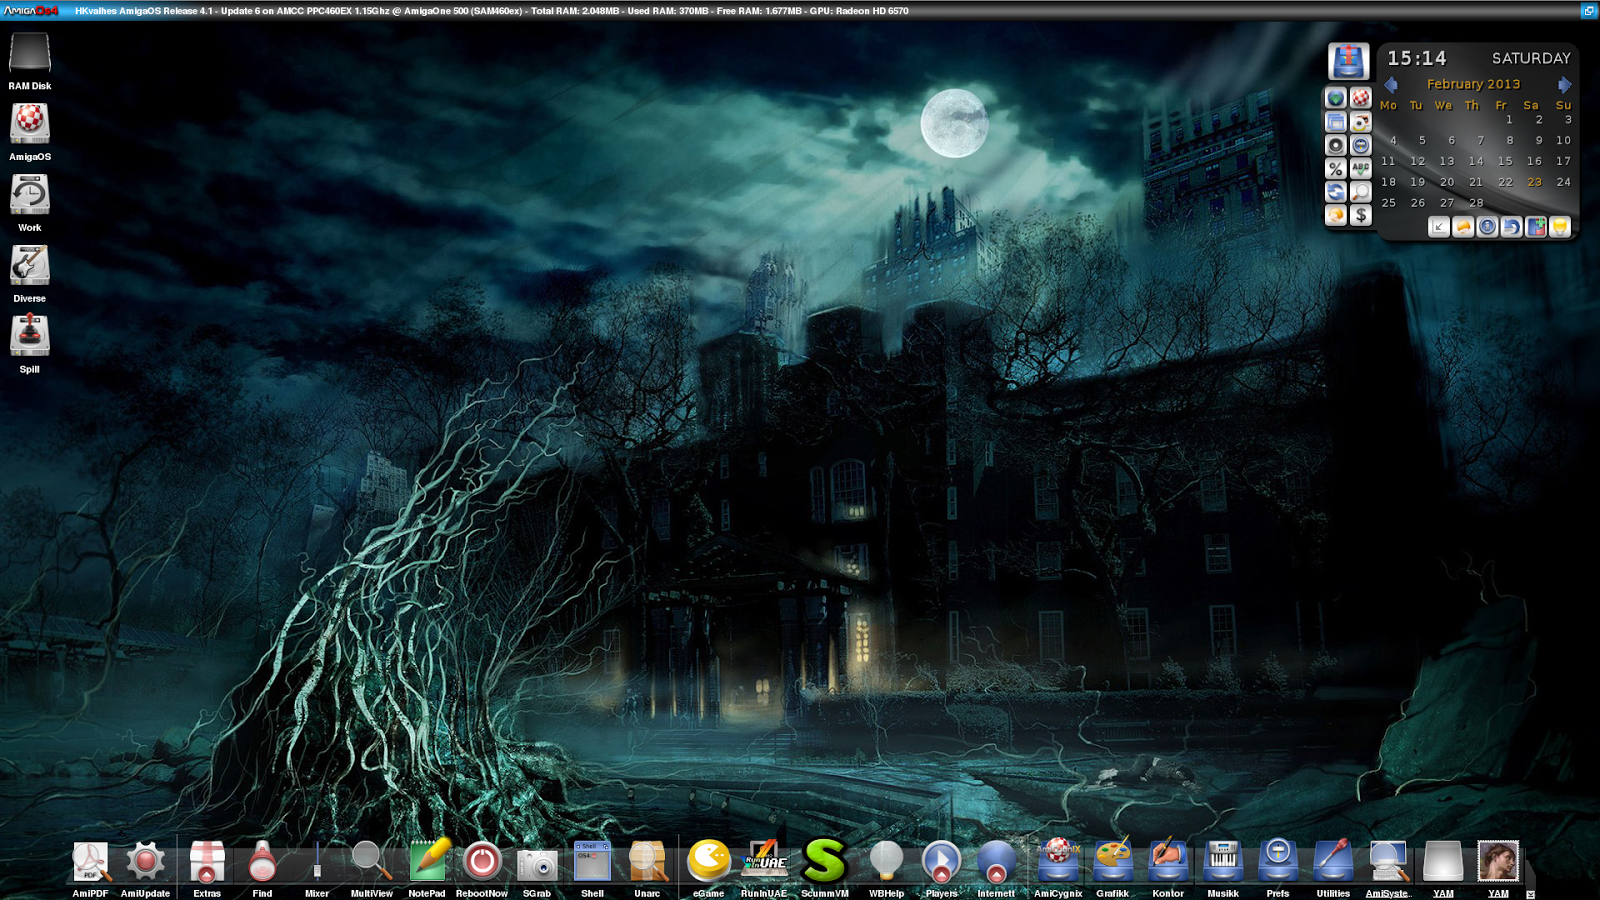The image size is (1600, 900).
Task: Start the SGrab screenshot tool
Action: point(537,863)
